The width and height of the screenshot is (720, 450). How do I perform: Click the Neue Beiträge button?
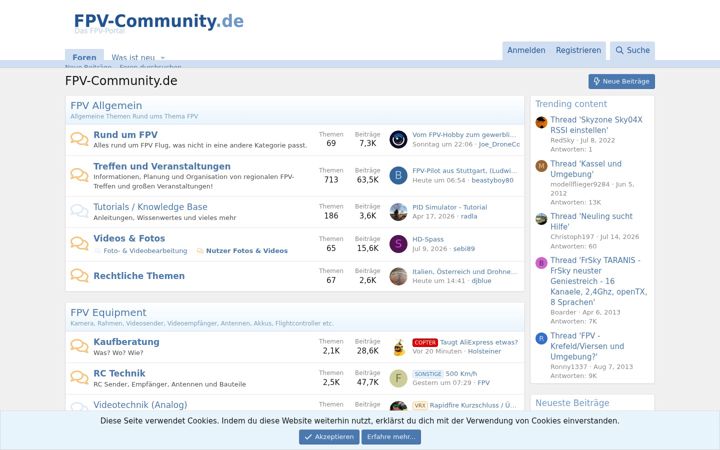[x=621, y=81]
